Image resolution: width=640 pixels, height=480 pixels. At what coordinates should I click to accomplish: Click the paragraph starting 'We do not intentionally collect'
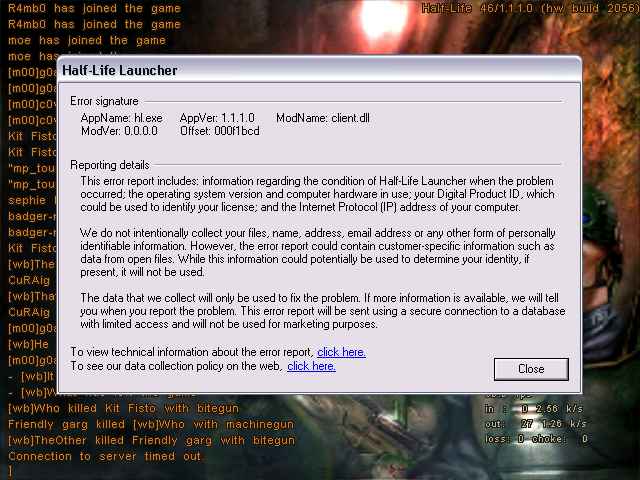(318, 252)
